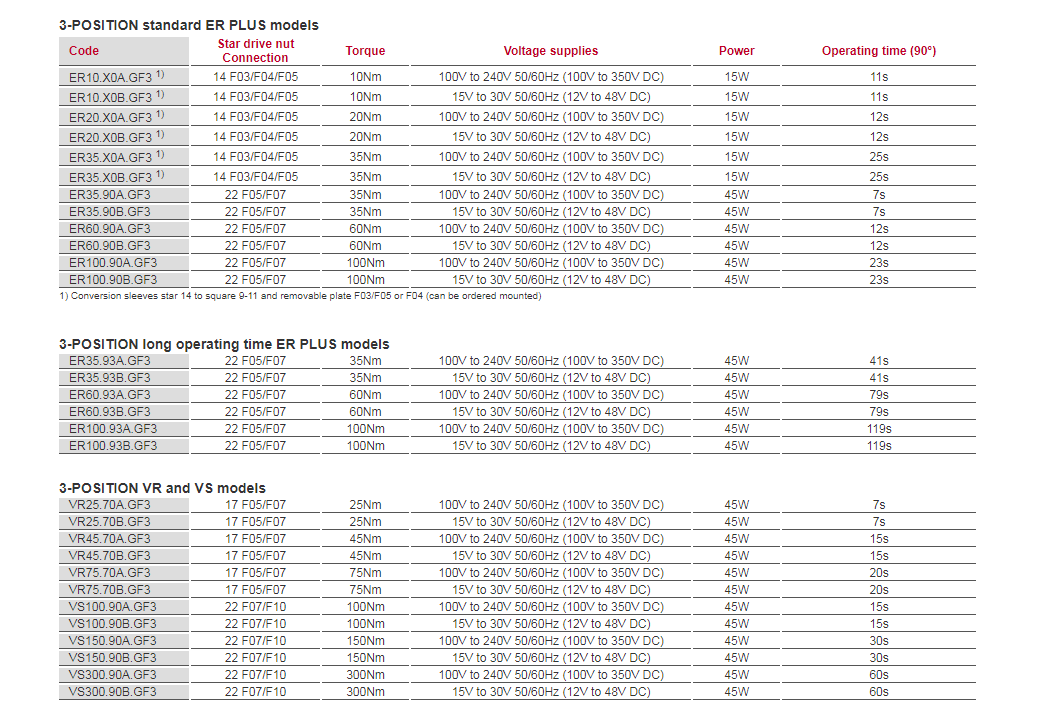This screenshot has width=1044, height=715.
Task: Click the VS150.90A.GF3 code entry
Action: 113,641
